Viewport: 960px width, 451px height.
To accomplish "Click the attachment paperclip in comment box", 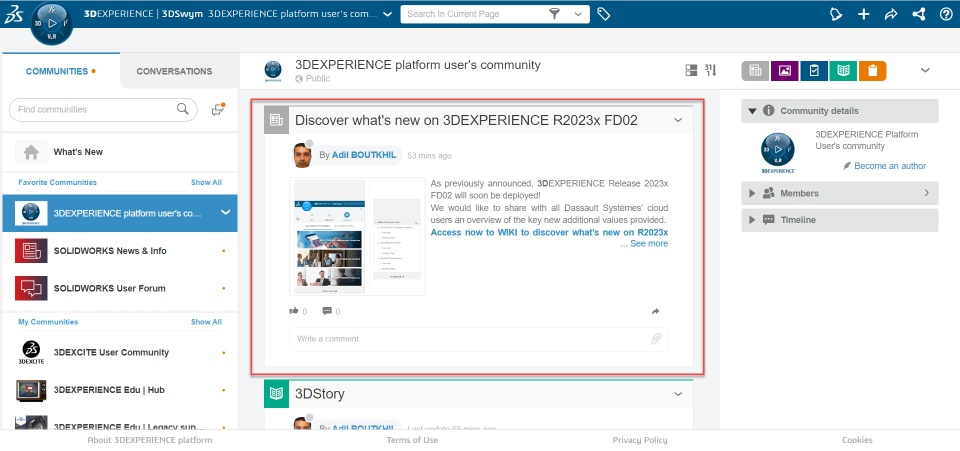I will pyautogui.click(x=656, y=338).
